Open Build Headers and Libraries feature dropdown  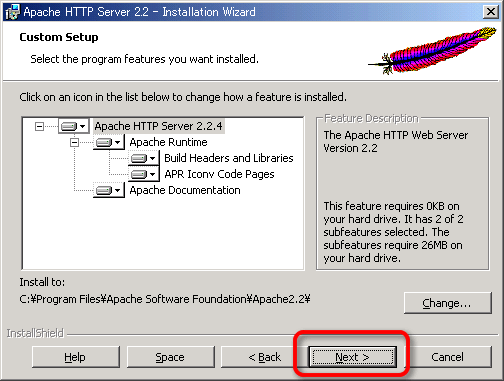tap(144, 158)
